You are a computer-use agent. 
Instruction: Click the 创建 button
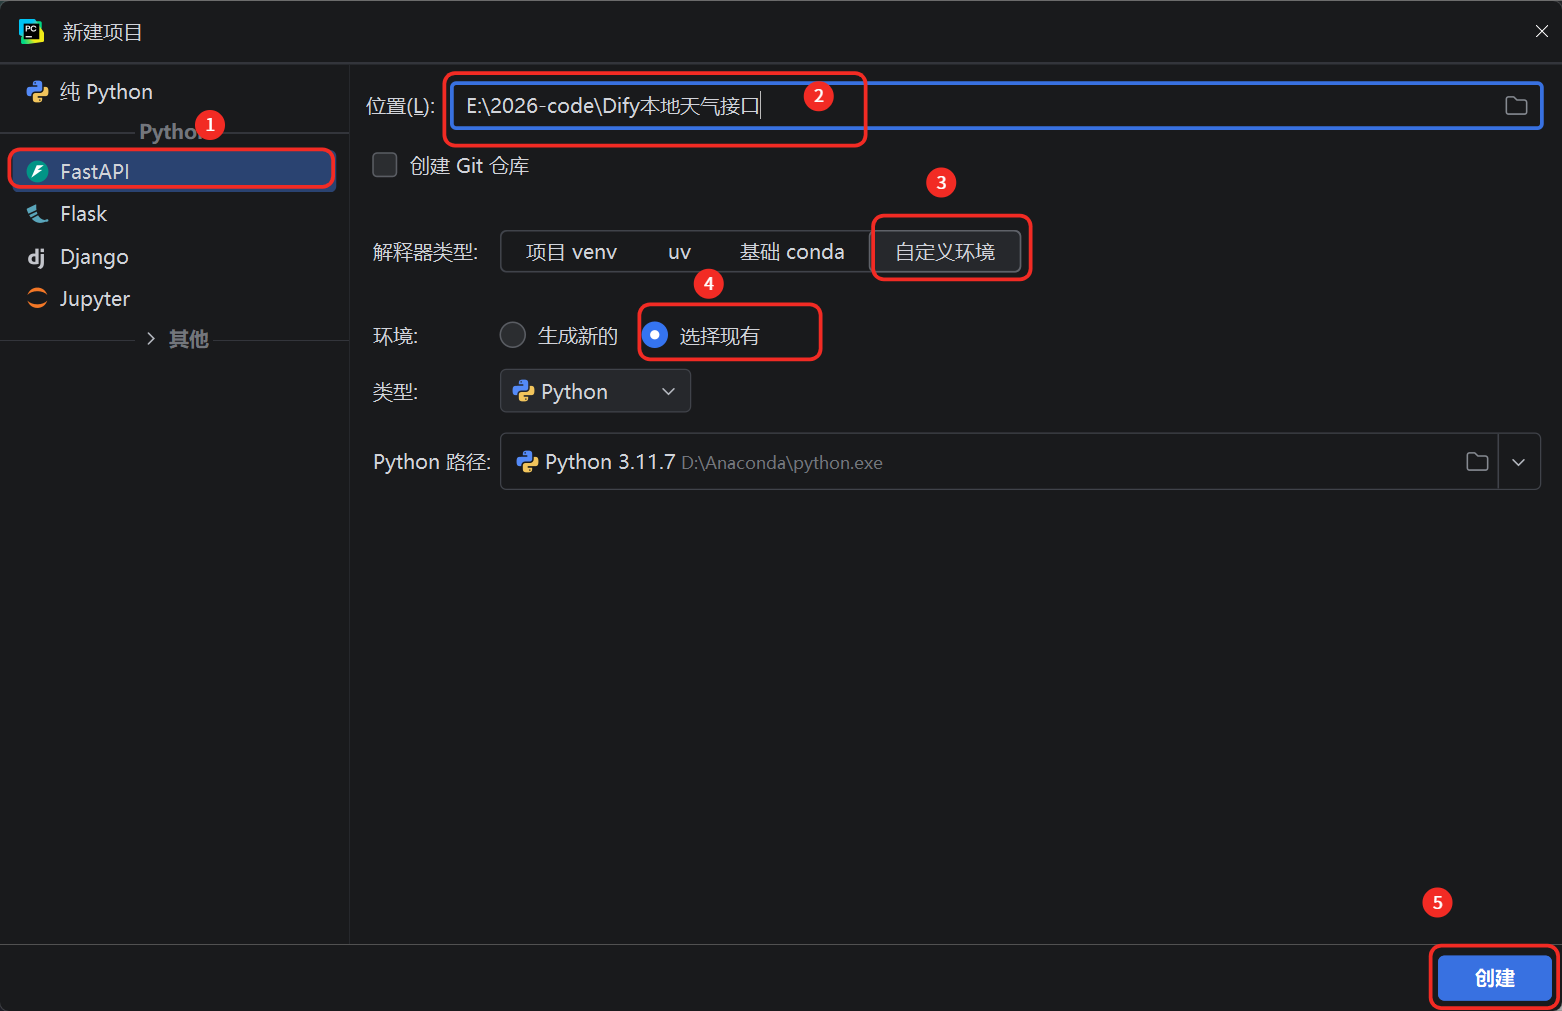[1495, 978]
